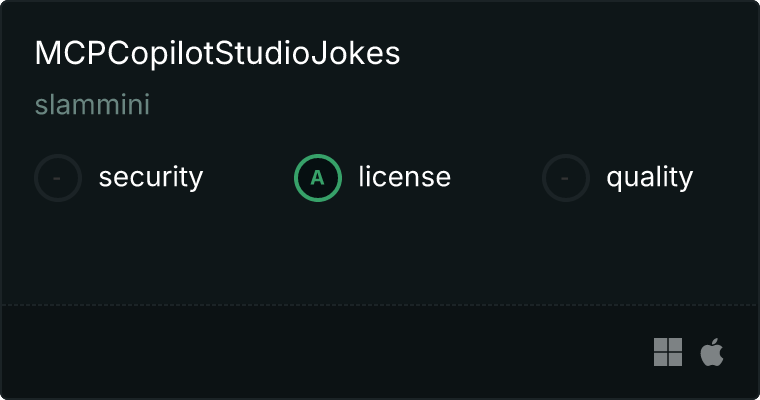
Task: Open the MCPCopilotStudioJokes title link
Action: click(x=217, y=53)
